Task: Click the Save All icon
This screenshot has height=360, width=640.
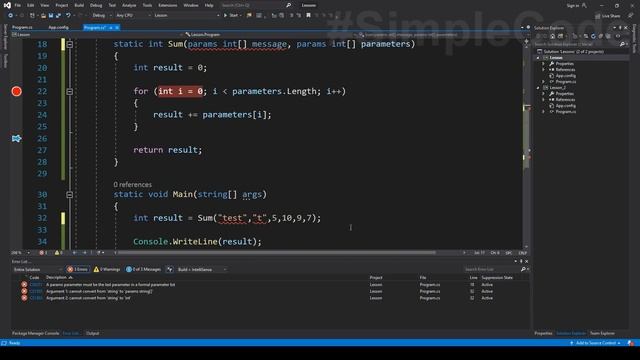Action: (58, 15)
